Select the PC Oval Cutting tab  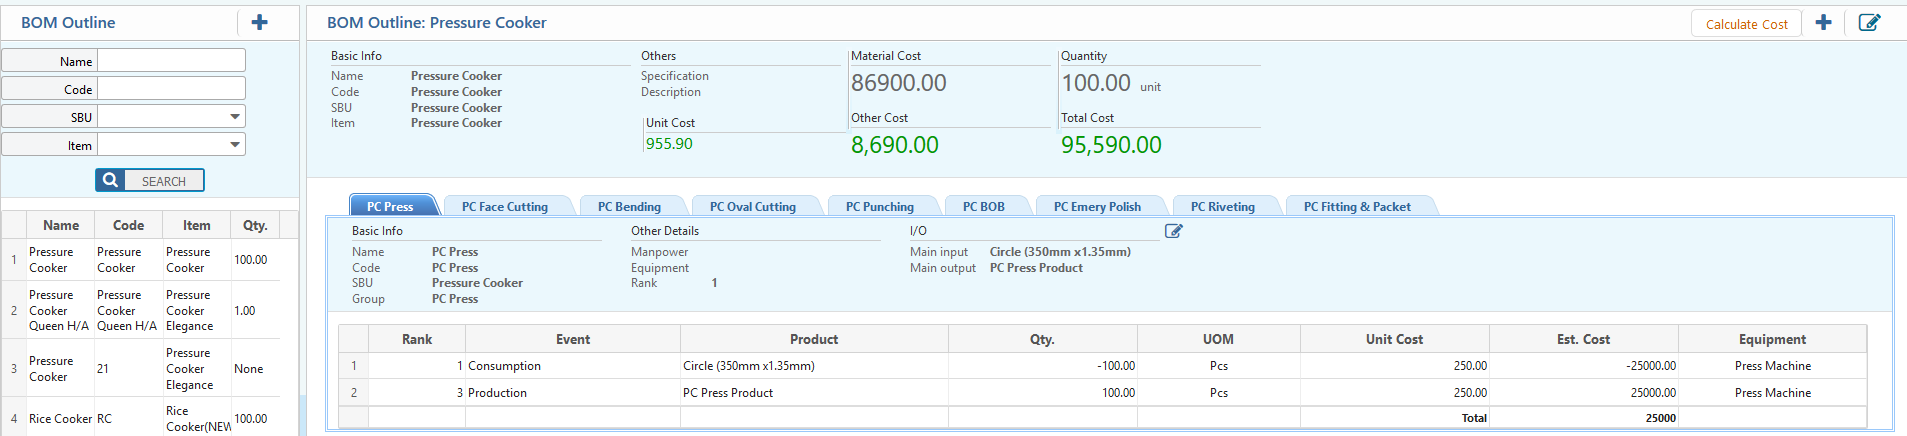tap(752, 207)
